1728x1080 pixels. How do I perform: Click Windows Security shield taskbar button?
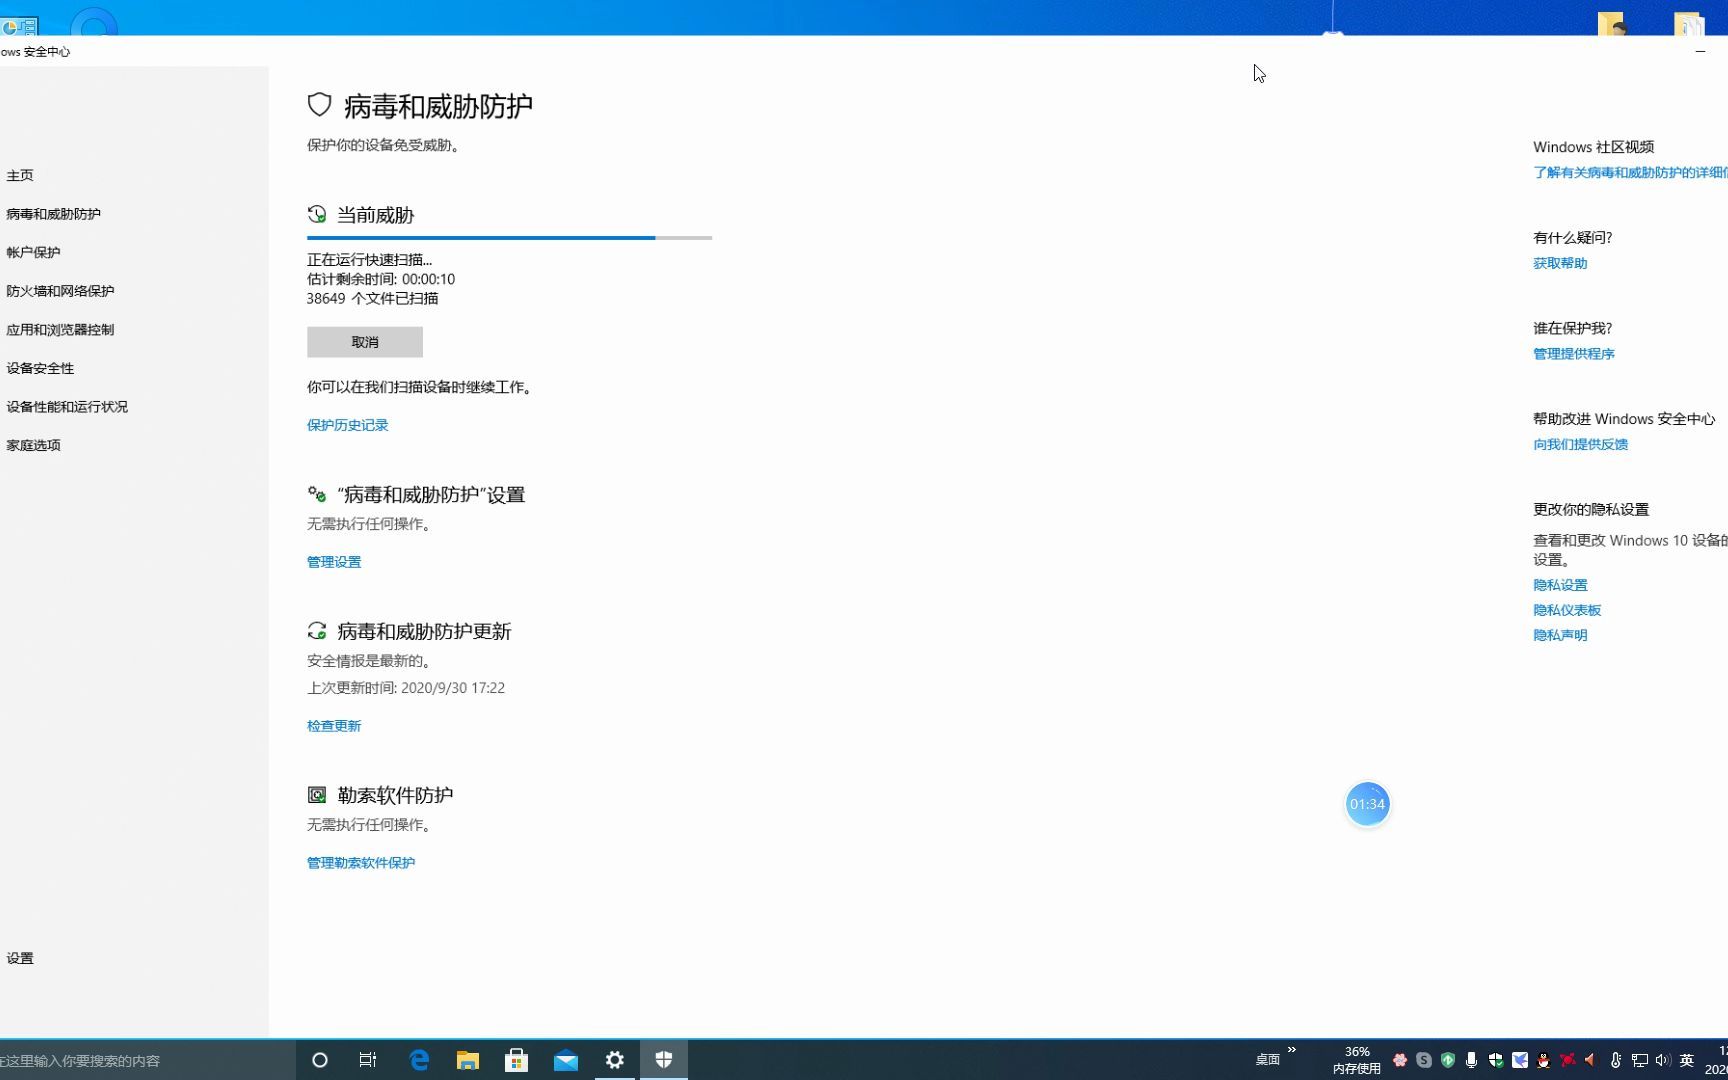tap(664, 1060)
